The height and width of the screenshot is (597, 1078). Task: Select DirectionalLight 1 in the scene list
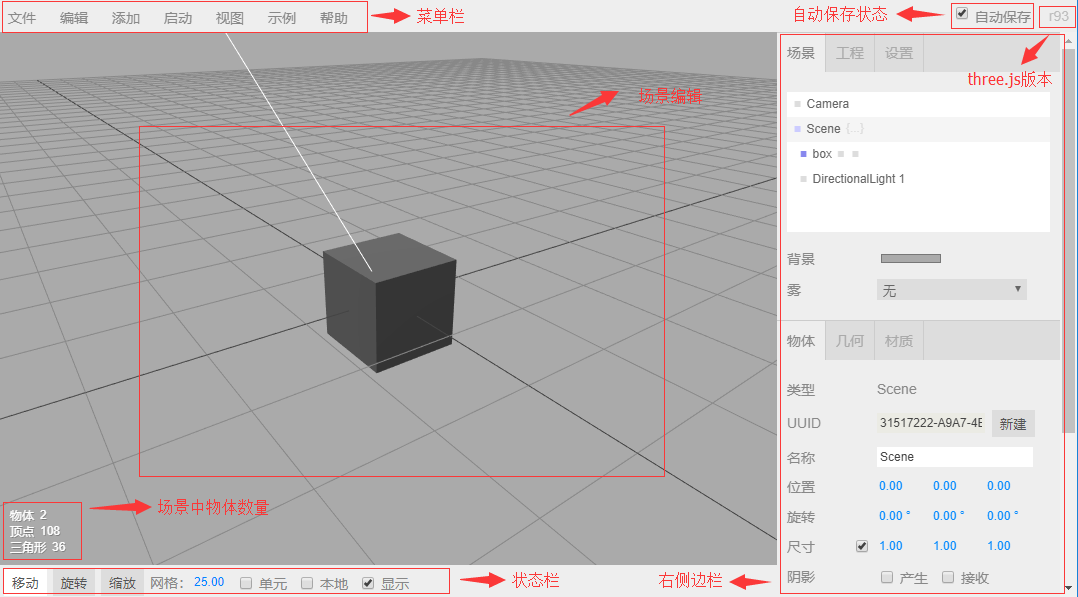[858, 179]
